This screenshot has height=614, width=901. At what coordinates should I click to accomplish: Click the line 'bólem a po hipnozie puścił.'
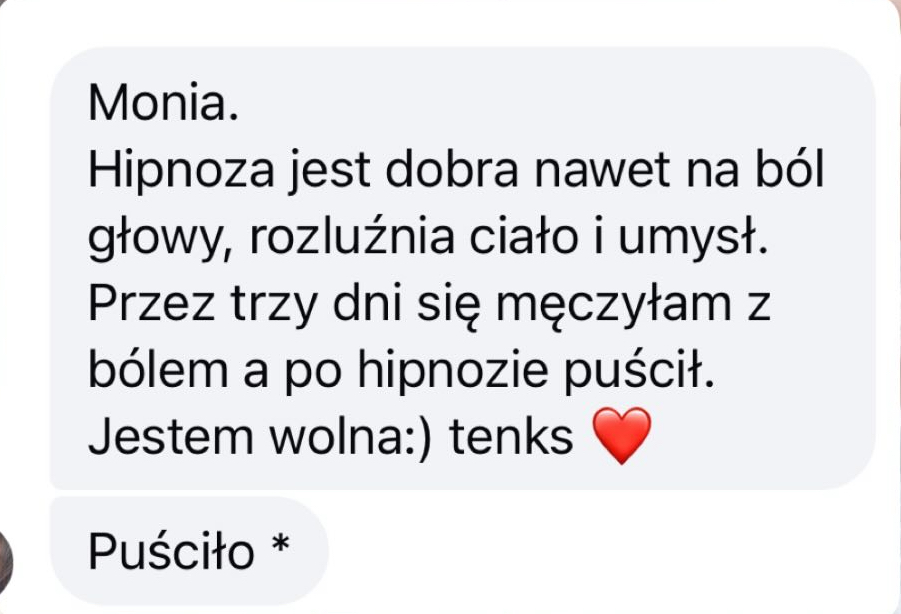tap(401, 372)
